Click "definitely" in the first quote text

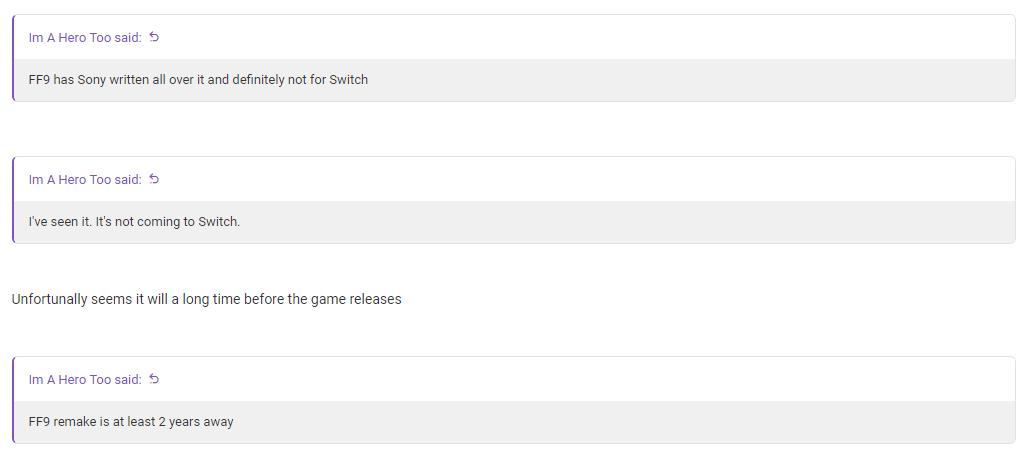point(258,80)
